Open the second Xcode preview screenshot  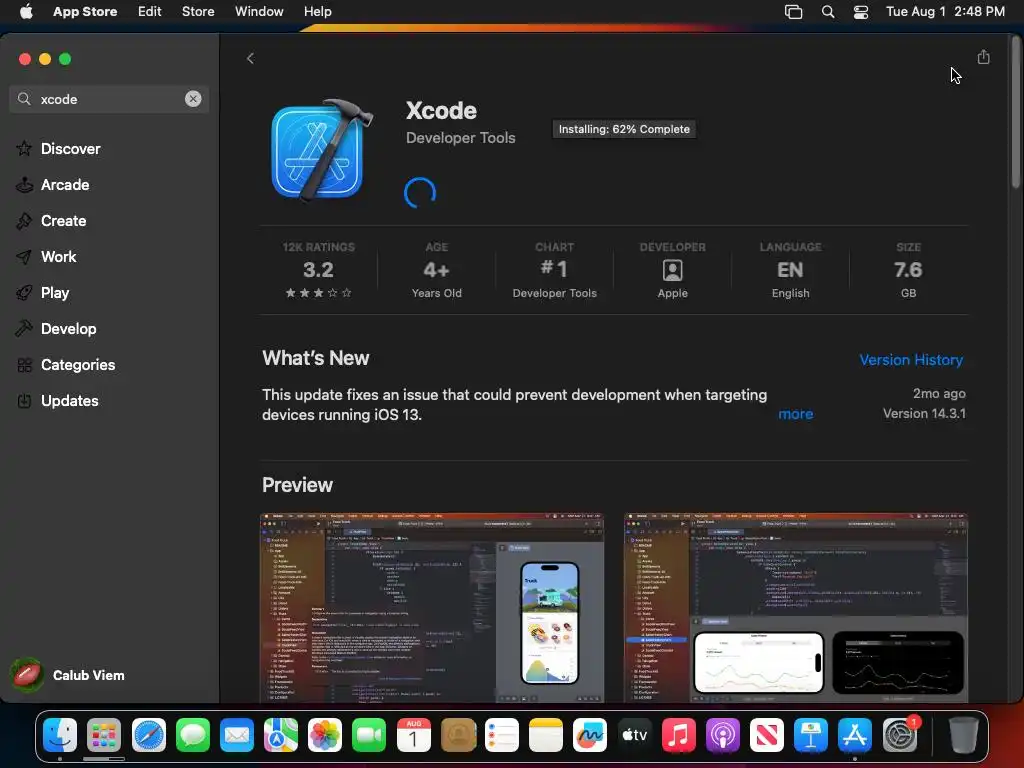pos(795,608)
